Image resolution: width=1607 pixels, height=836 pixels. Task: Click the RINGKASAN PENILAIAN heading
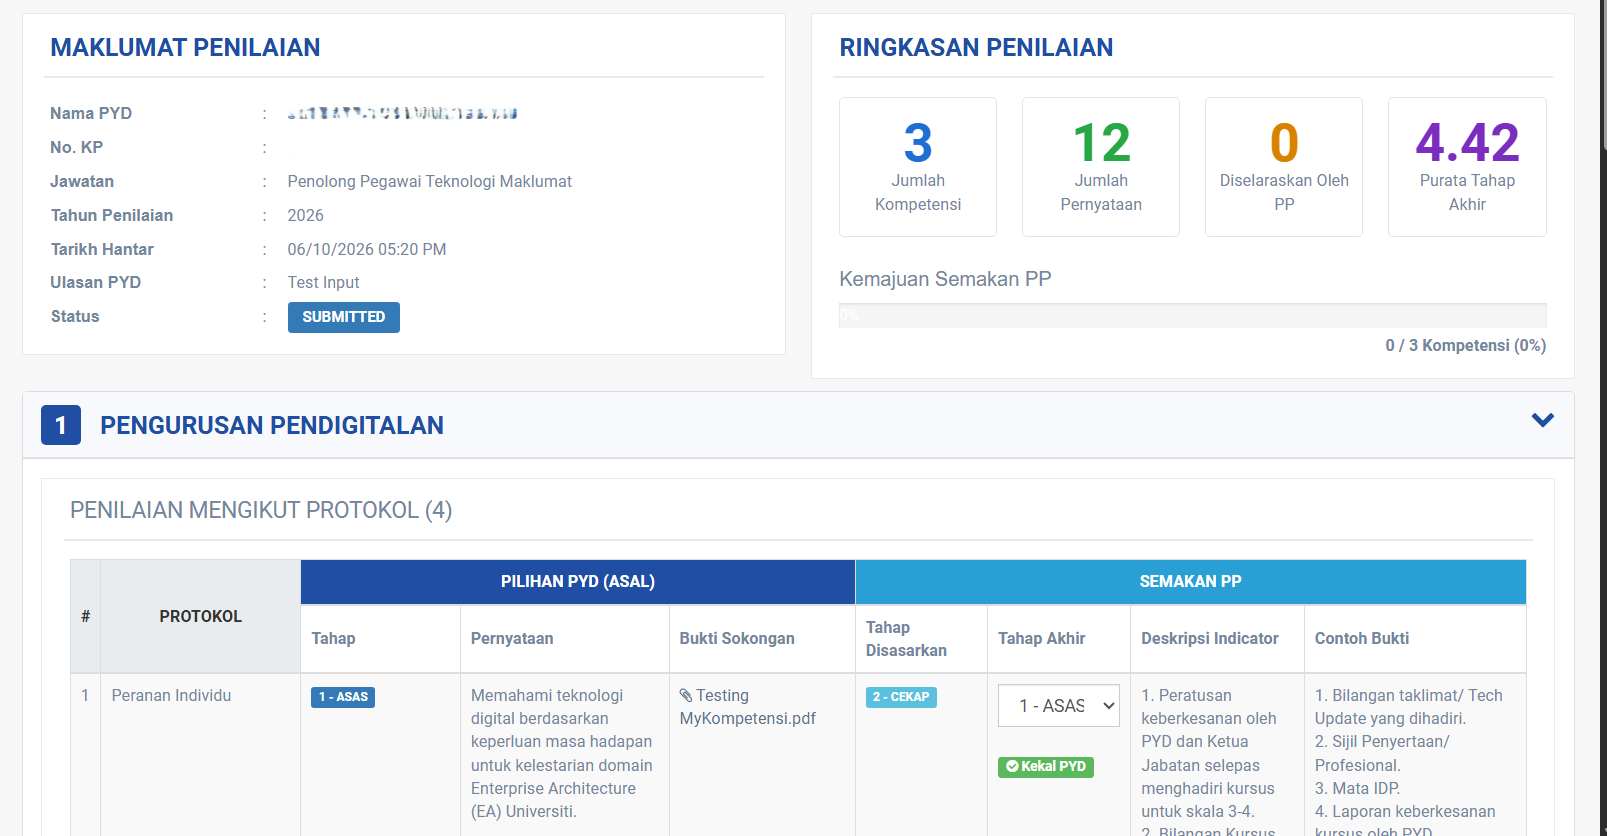(x=976, y=47)
